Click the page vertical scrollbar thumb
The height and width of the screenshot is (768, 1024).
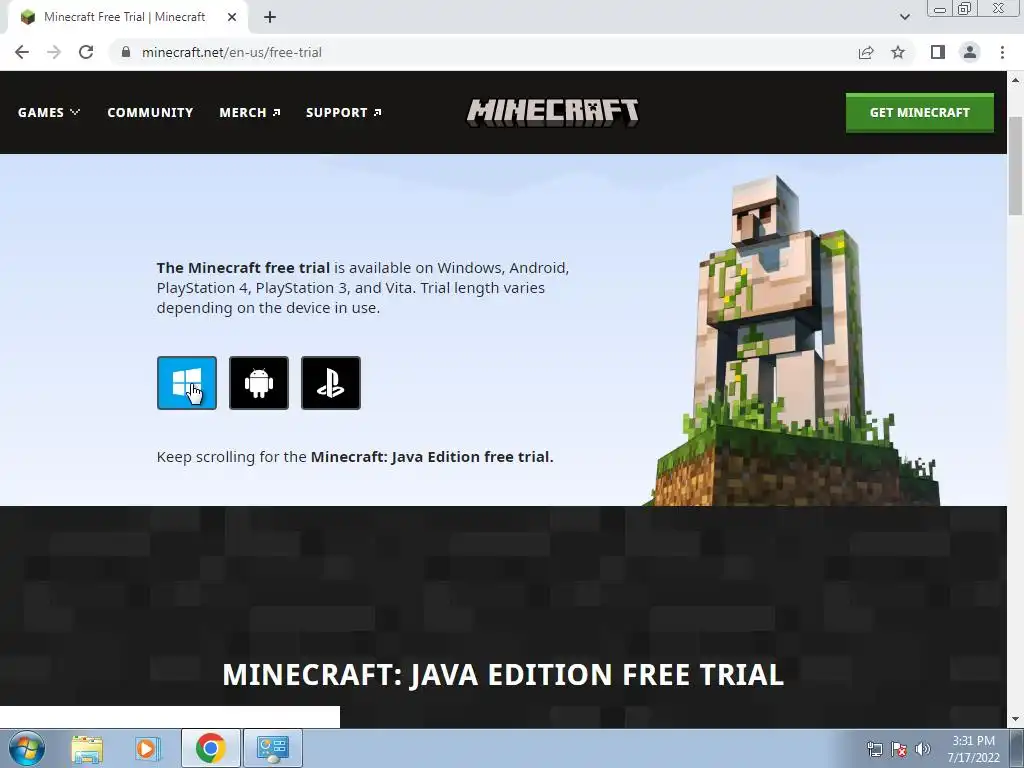click(x=1016, y=167)
